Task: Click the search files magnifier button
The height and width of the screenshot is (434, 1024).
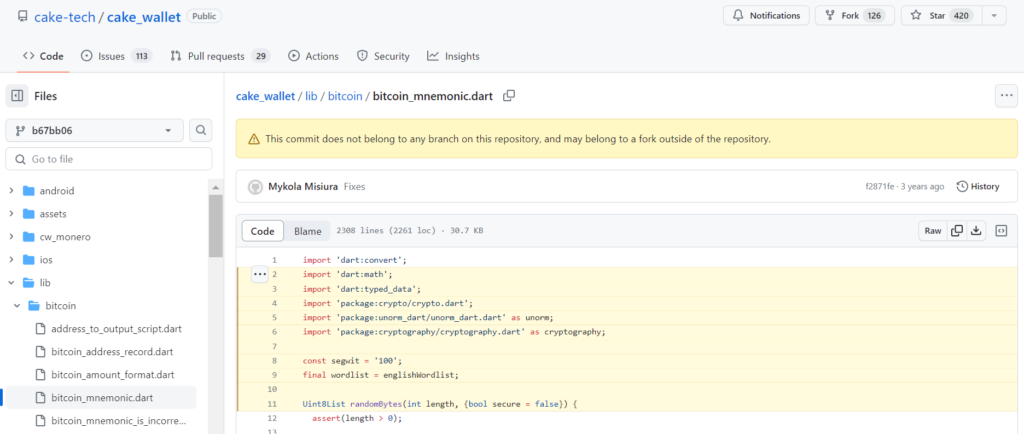Action: coord(200,131)
